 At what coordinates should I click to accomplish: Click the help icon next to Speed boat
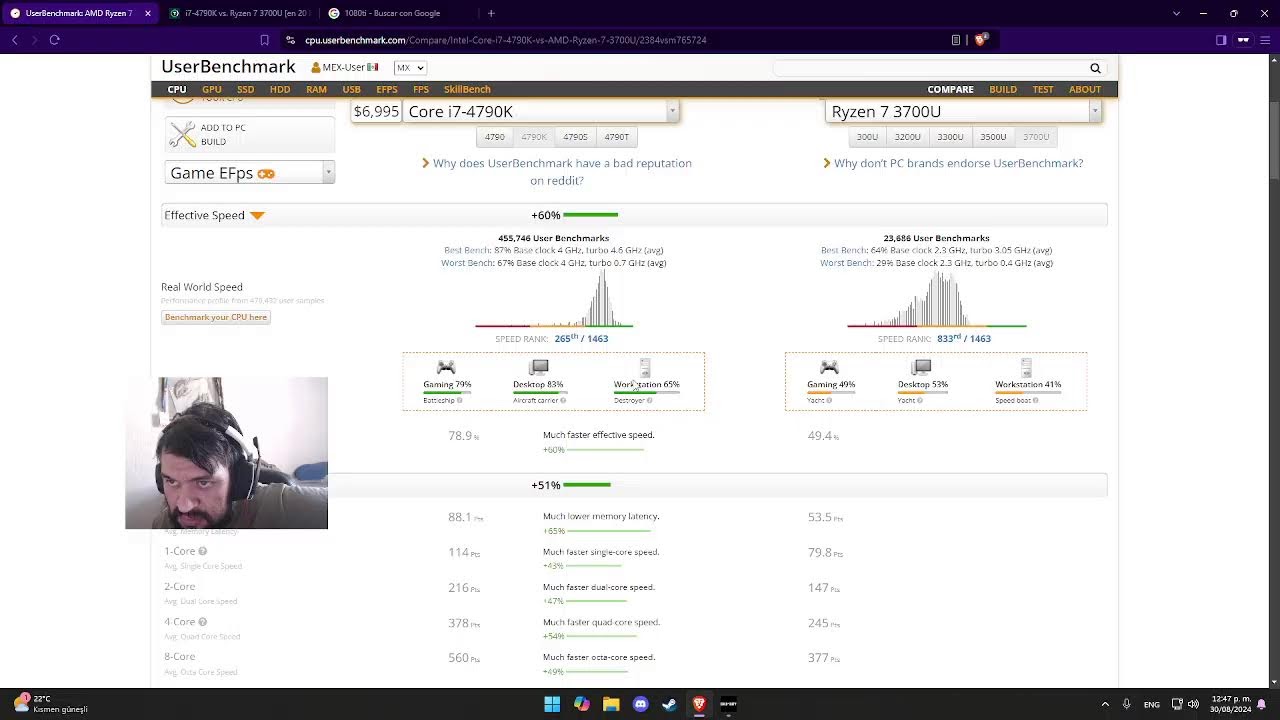[1035, 401]
